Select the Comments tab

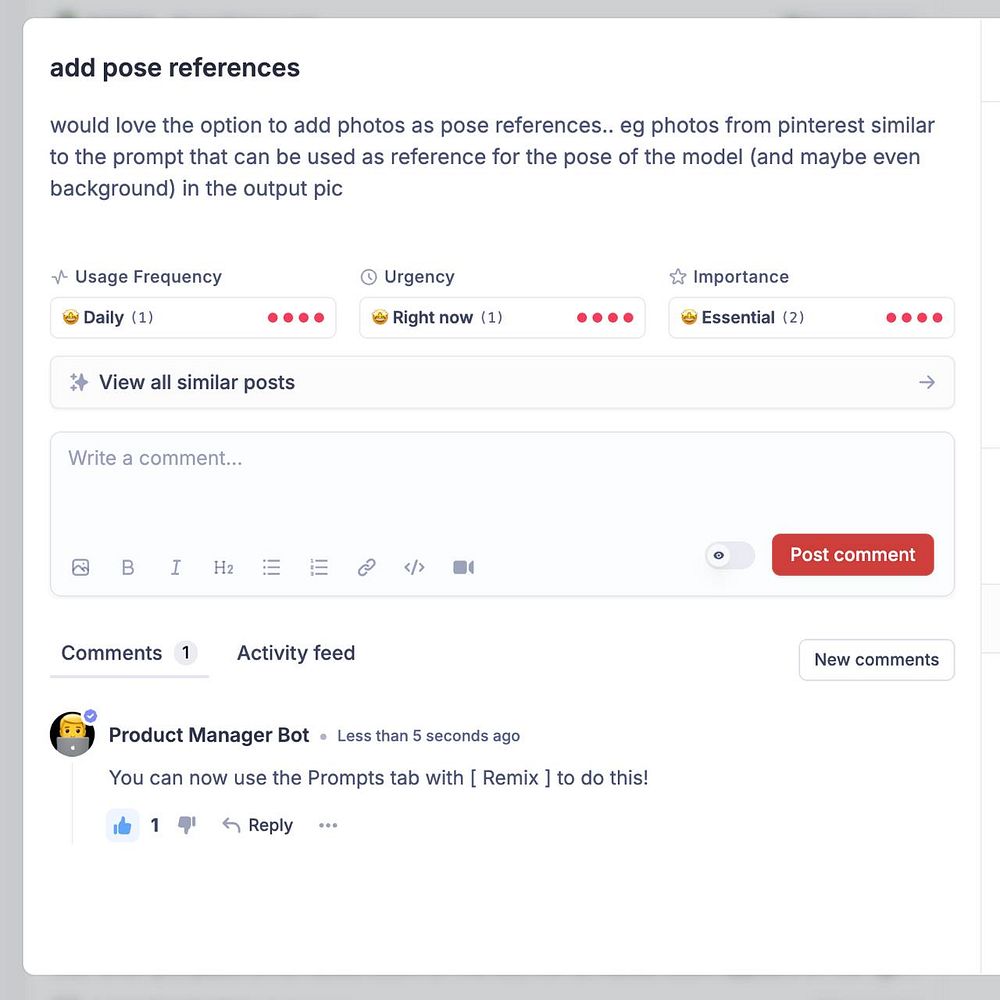click(x=112, y=653)
